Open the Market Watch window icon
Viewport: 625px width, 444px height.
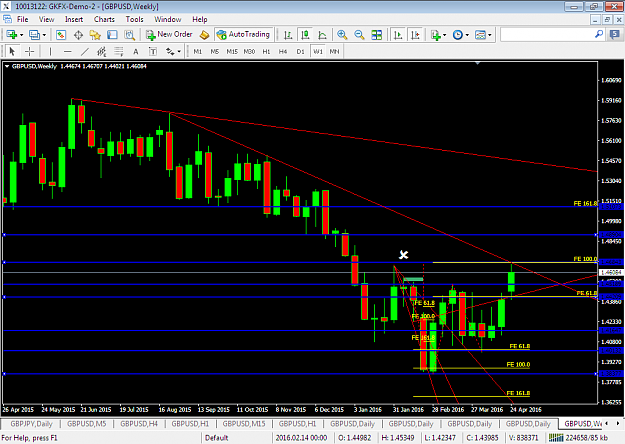pos(61,35)
